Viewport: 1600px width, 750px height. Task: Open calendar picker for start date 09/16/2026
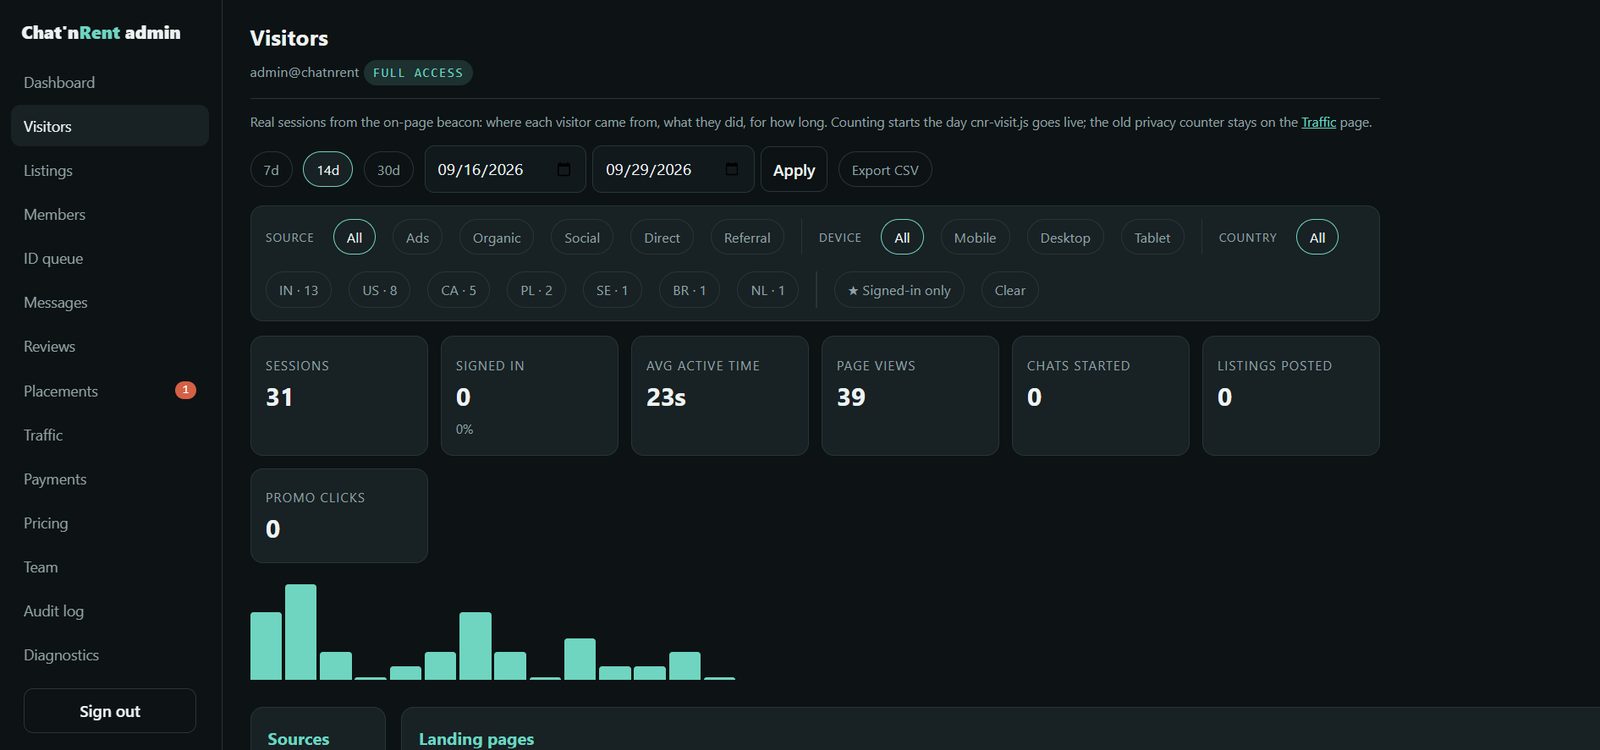point(564,170)
